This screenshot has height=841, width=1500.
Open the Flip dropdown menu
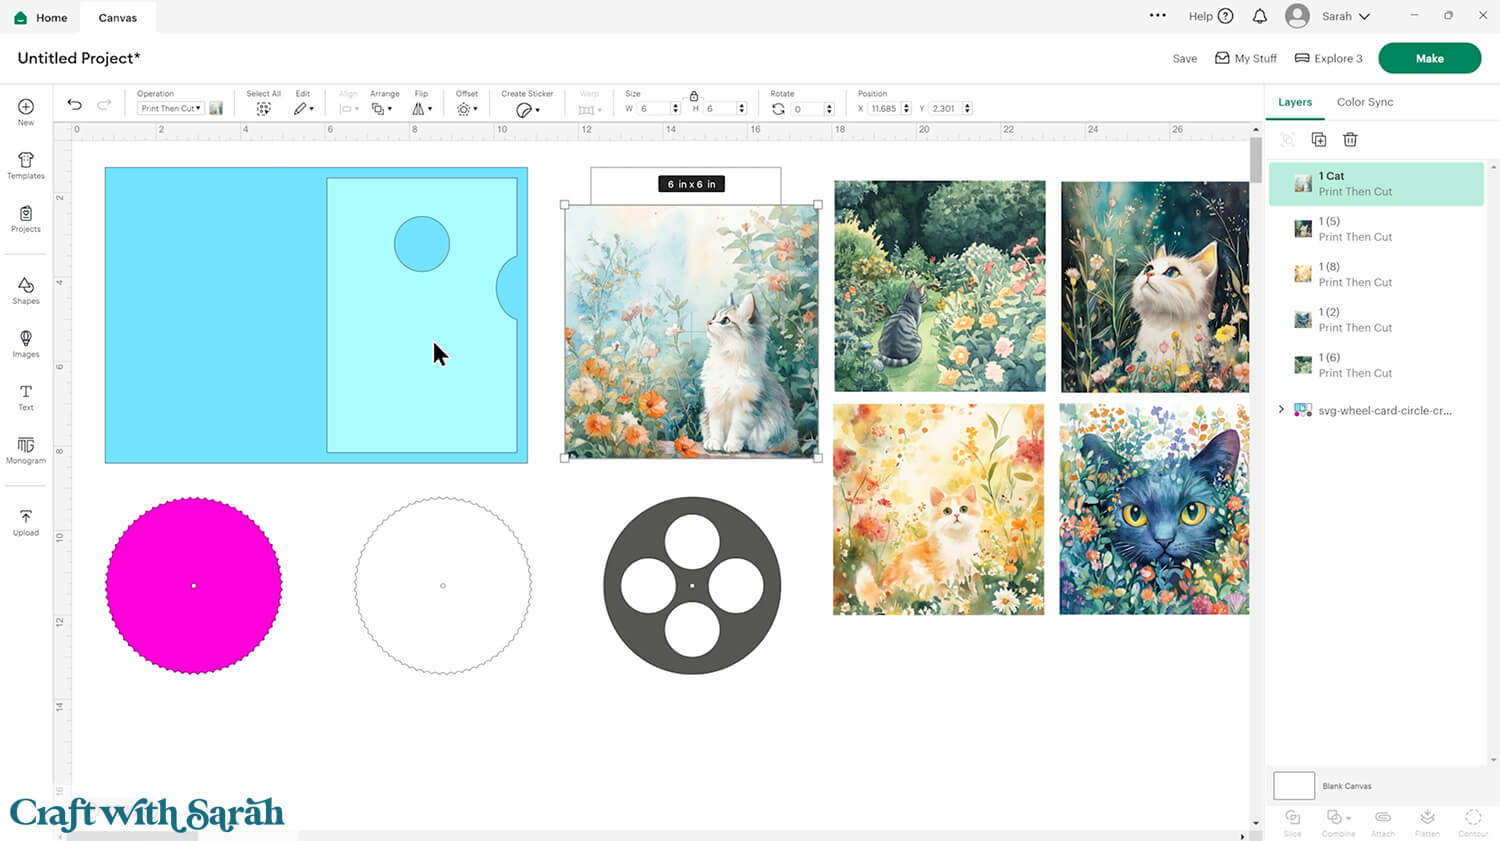[422, 108]
